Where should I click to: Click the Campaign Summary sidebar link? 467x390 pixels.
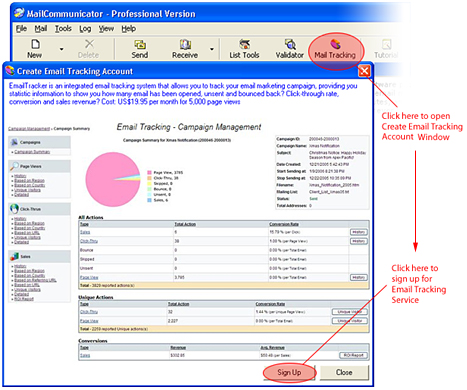32,152
